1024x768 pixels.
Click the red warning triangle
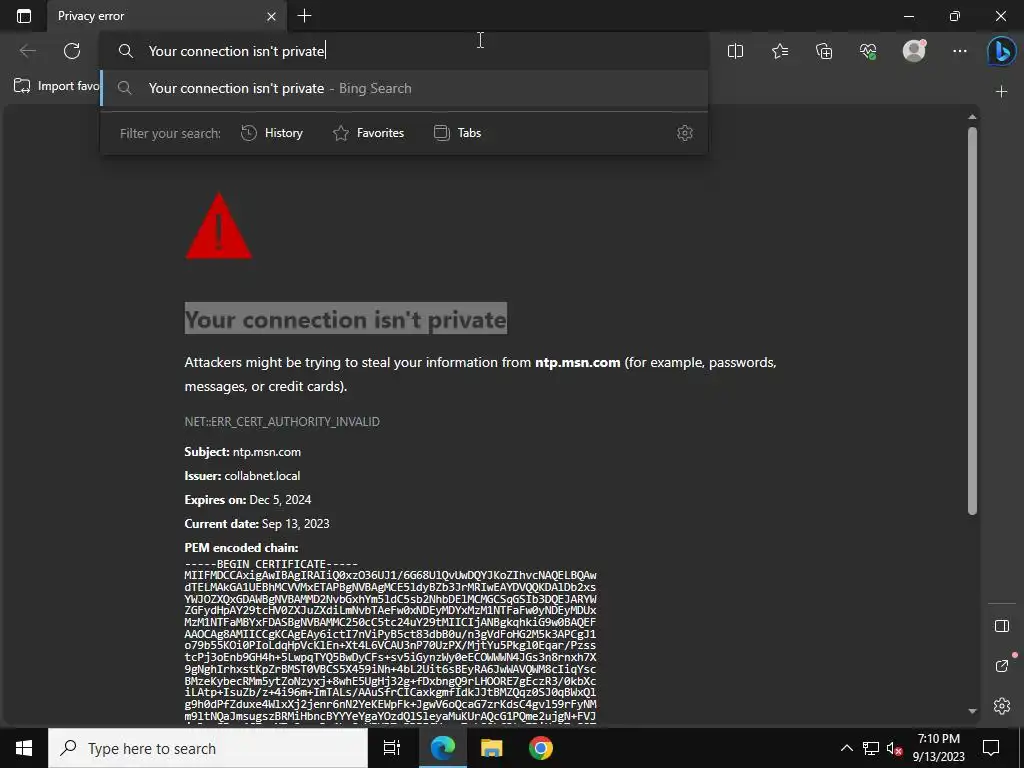(219, 226)
